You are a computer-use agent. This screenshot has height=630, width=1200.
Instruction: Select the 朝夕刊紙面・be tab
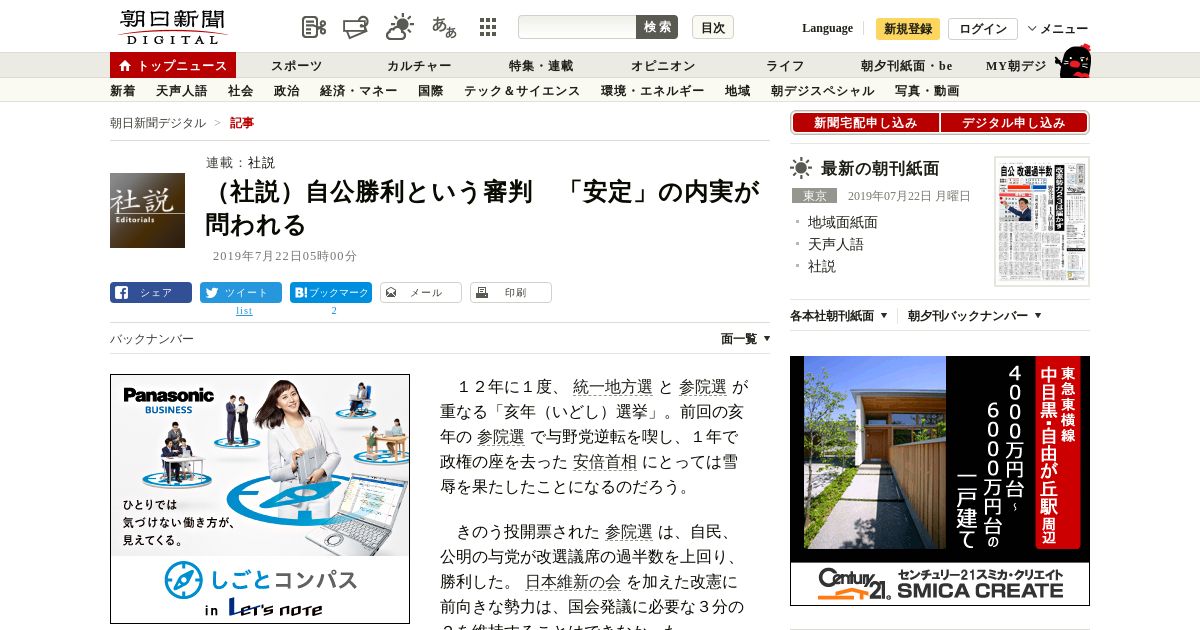[x=907, y=66]
